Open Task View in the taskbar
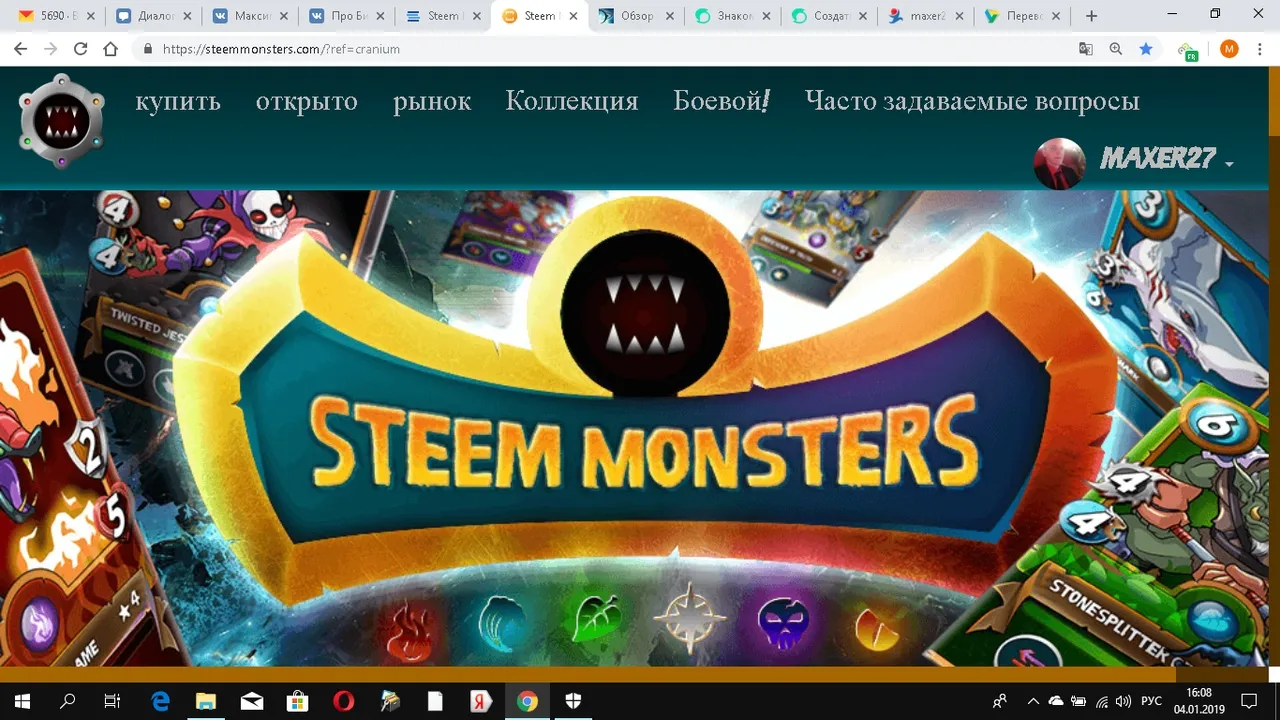Screen dimensions: 1280x720 pos(112,701)
